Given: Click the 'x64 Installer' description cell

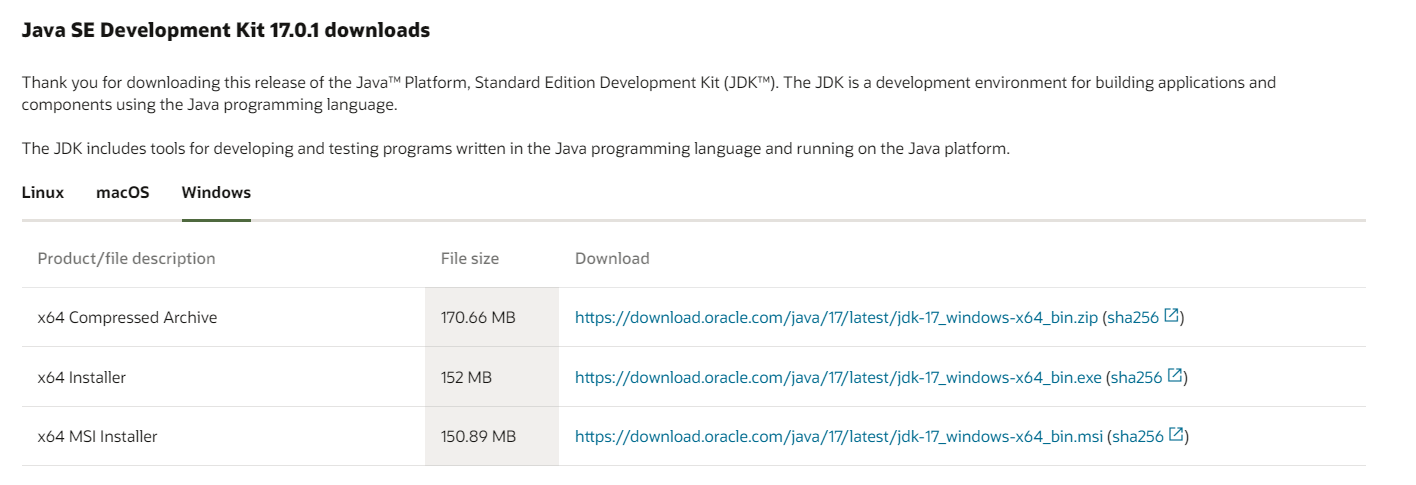Looking at the screenshot, I should click(223, 377).
